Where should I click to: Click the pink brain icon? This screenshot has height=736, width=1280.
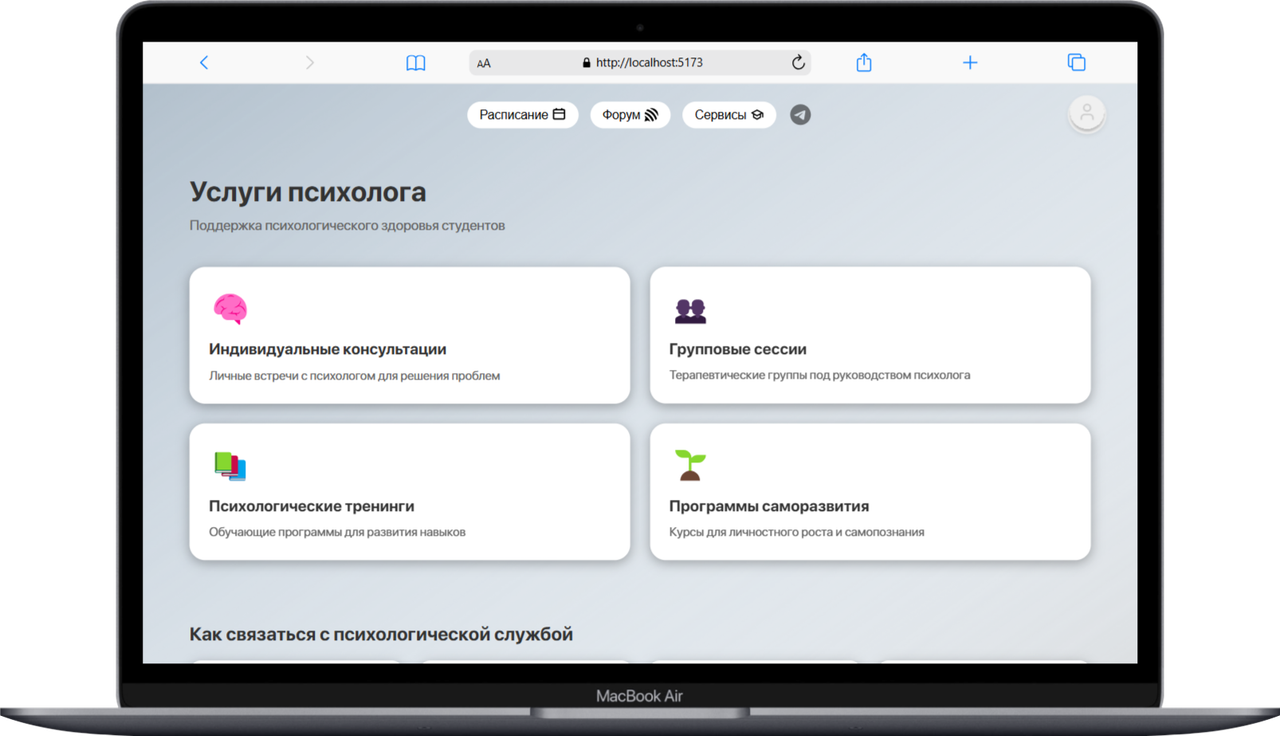coord(230,309)
